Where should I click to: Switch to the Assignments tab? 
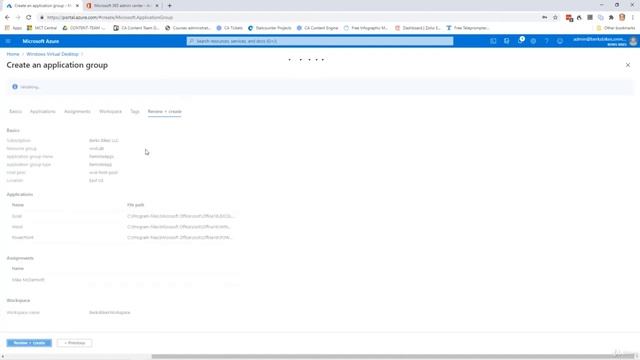[x=77, y=111]
